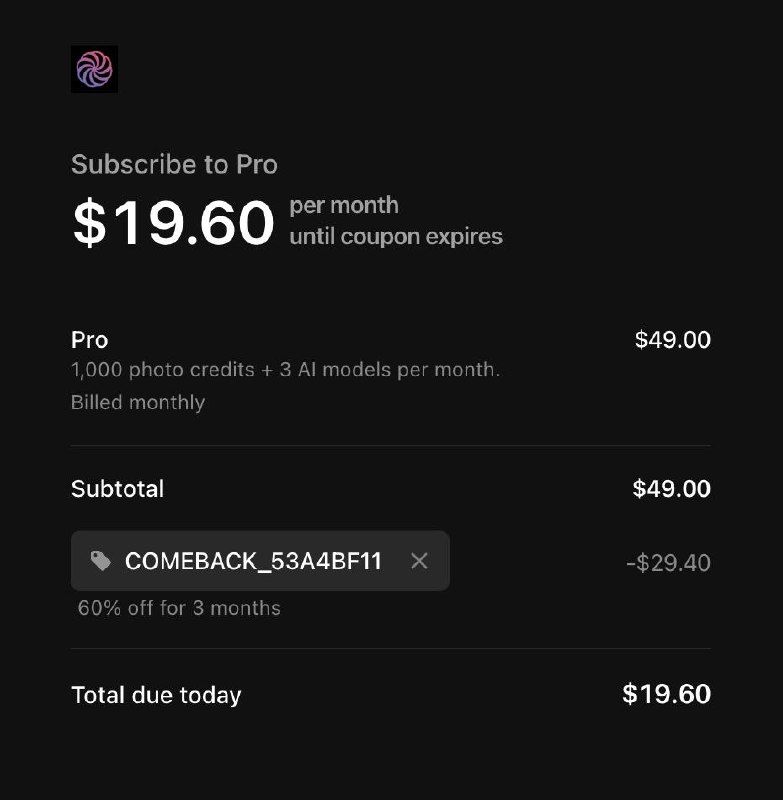The image size is (783, 800).
Task: Click the "Total due today" label
Action: click(156, 695)
